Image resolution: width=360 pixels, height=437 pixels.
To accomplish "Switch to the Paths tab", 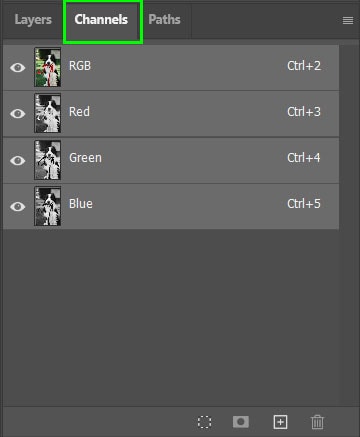I will coord(164,20).
